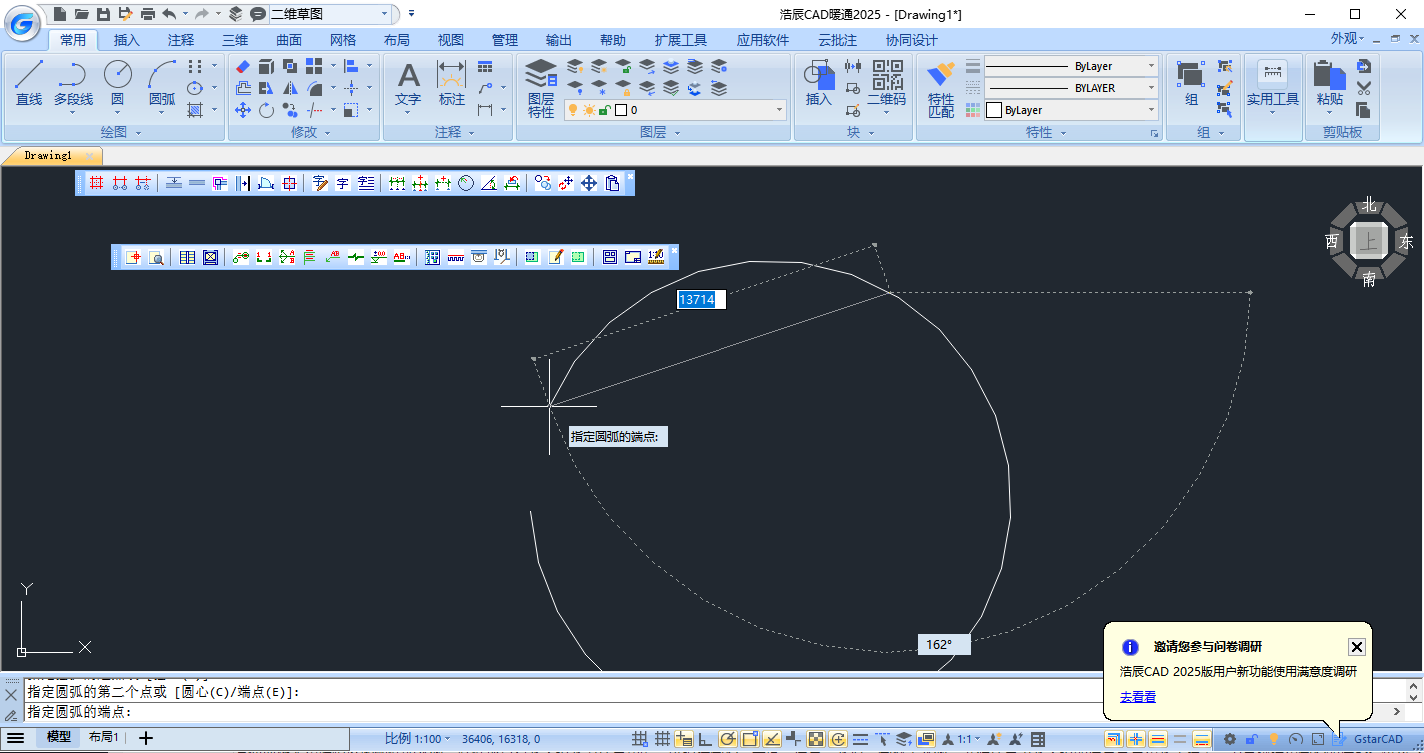Add a new layout with the plus button
This screenshot has height=753, width=1424.
[x=146, y=738]
